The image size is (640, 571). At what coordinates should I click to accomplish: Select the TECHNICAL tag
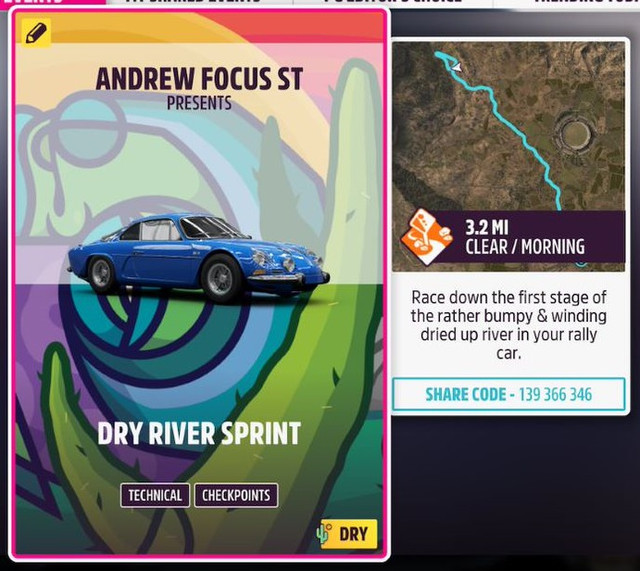coord(155,495)
